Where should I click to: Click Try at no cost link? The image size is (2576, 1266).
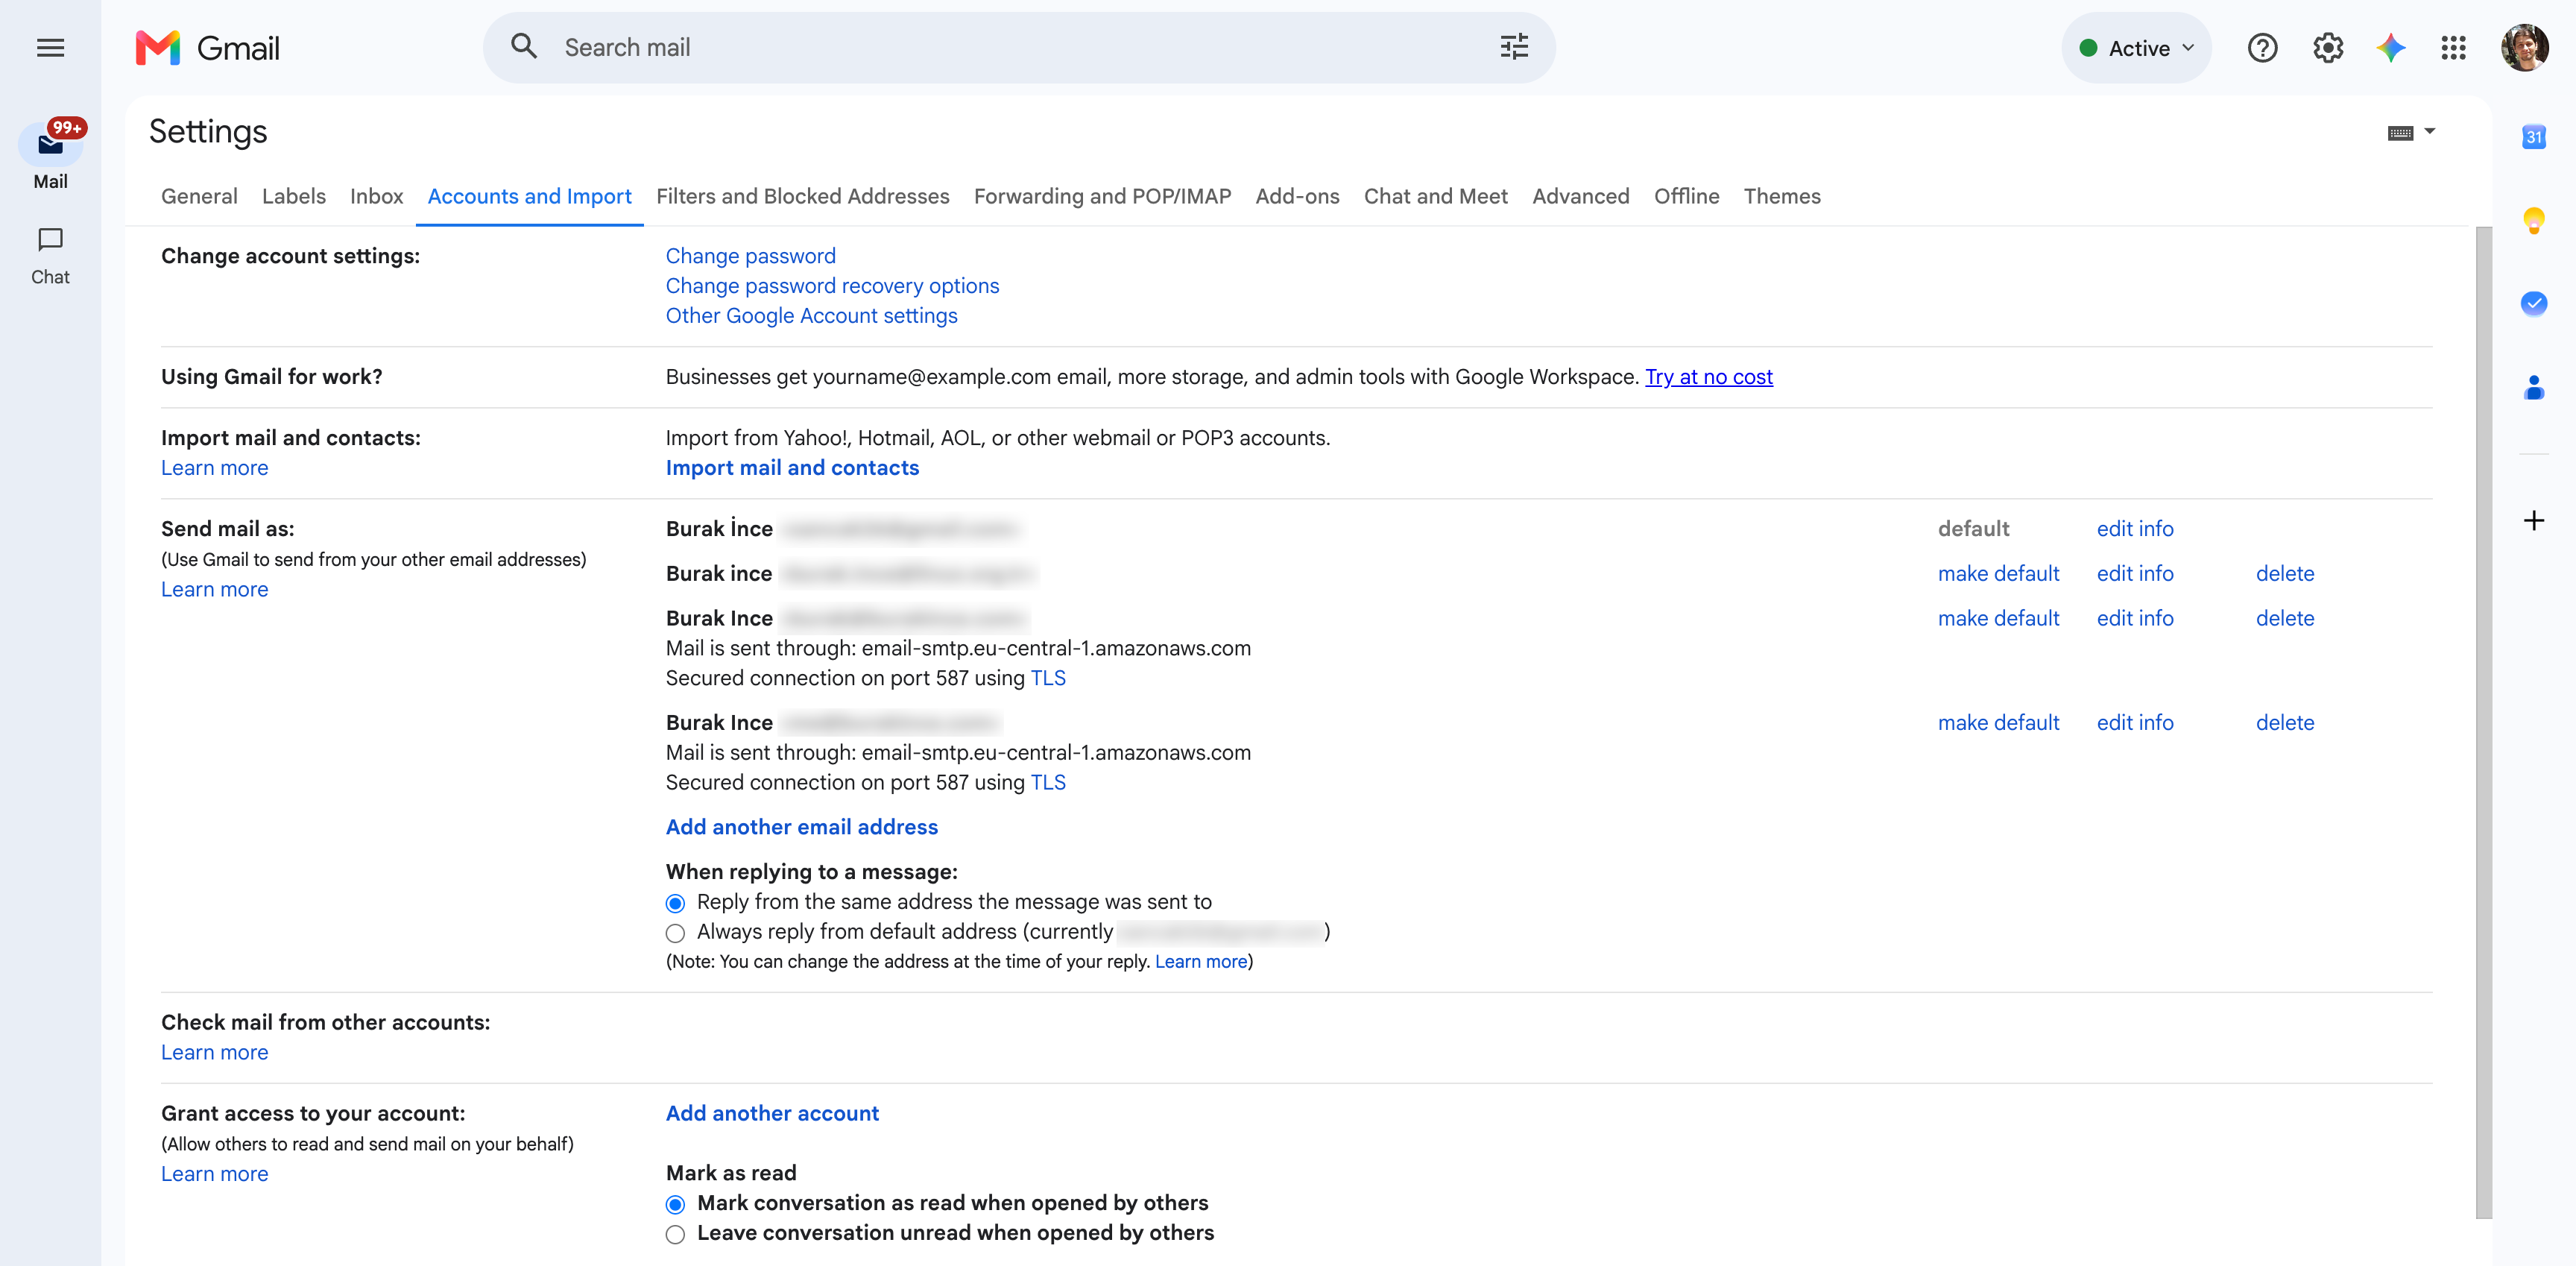click(1709, 377)
